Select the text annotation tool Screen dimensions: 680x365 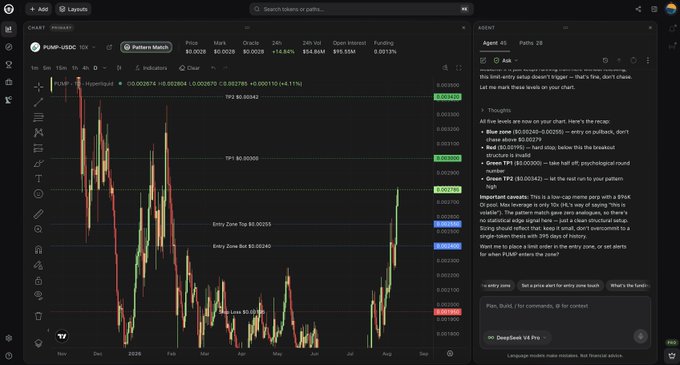point(39,179)
